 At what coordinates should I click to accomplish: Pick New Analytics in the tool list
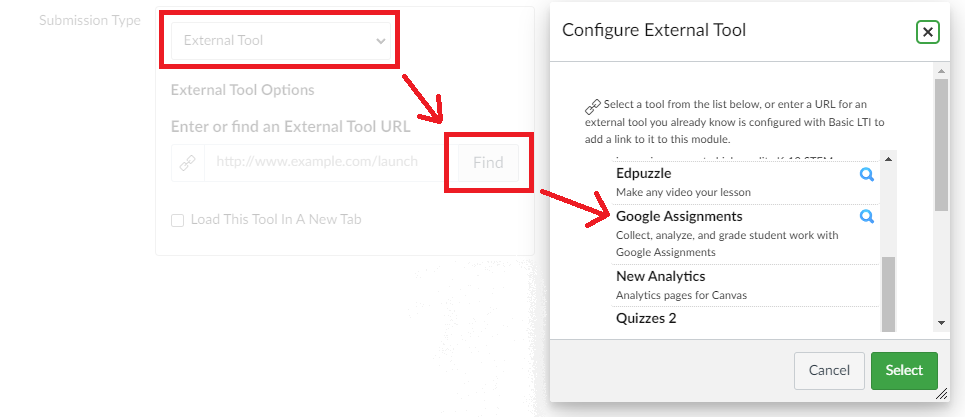[x=660, y=276]
